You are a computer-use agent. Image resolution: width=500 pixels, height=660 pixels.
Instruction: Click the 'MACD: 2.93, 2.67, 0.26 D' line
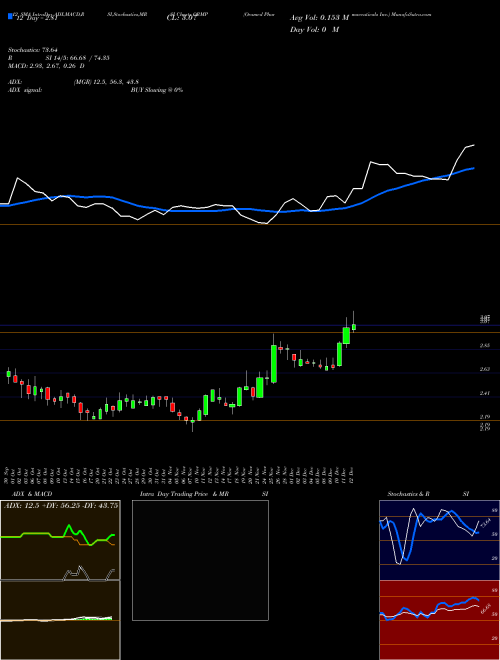point(46,66)
